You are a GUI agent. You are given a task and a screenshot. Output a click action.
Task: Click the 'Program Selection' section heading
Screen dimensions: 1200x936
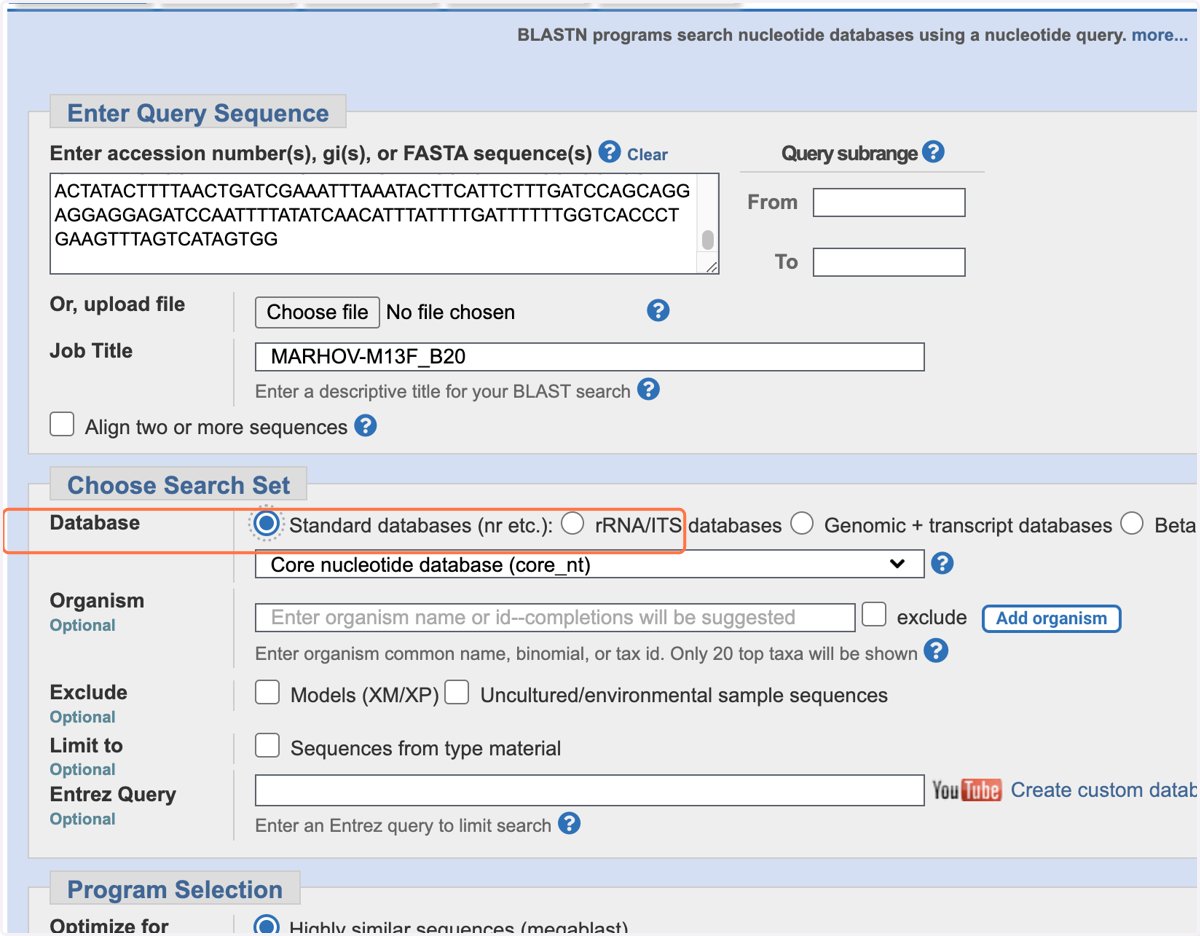[x=175, y=890]
